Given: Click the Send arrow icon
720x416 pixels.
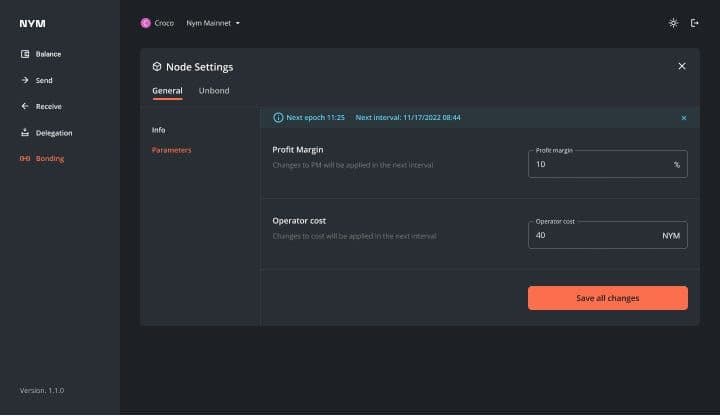Looking at the screenshot, I should tap(25, 80).
